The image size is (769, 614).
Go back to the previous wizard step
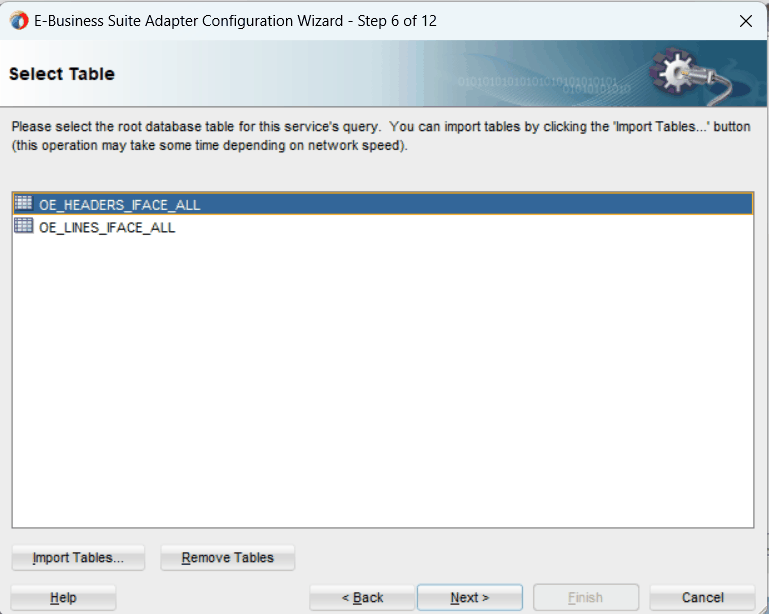coord(362,598)
